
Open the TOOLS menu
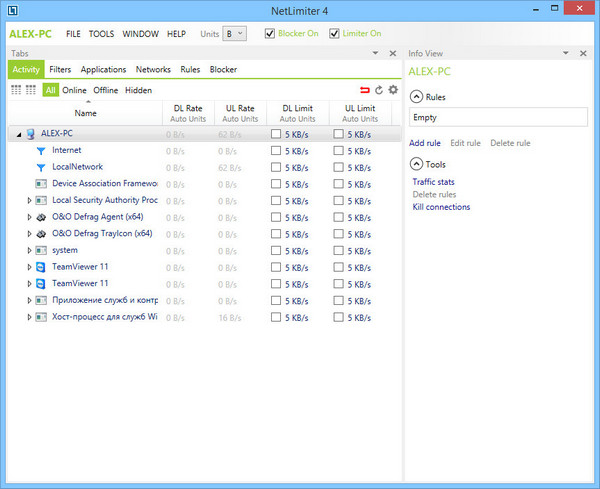click(x=101, y=34)
